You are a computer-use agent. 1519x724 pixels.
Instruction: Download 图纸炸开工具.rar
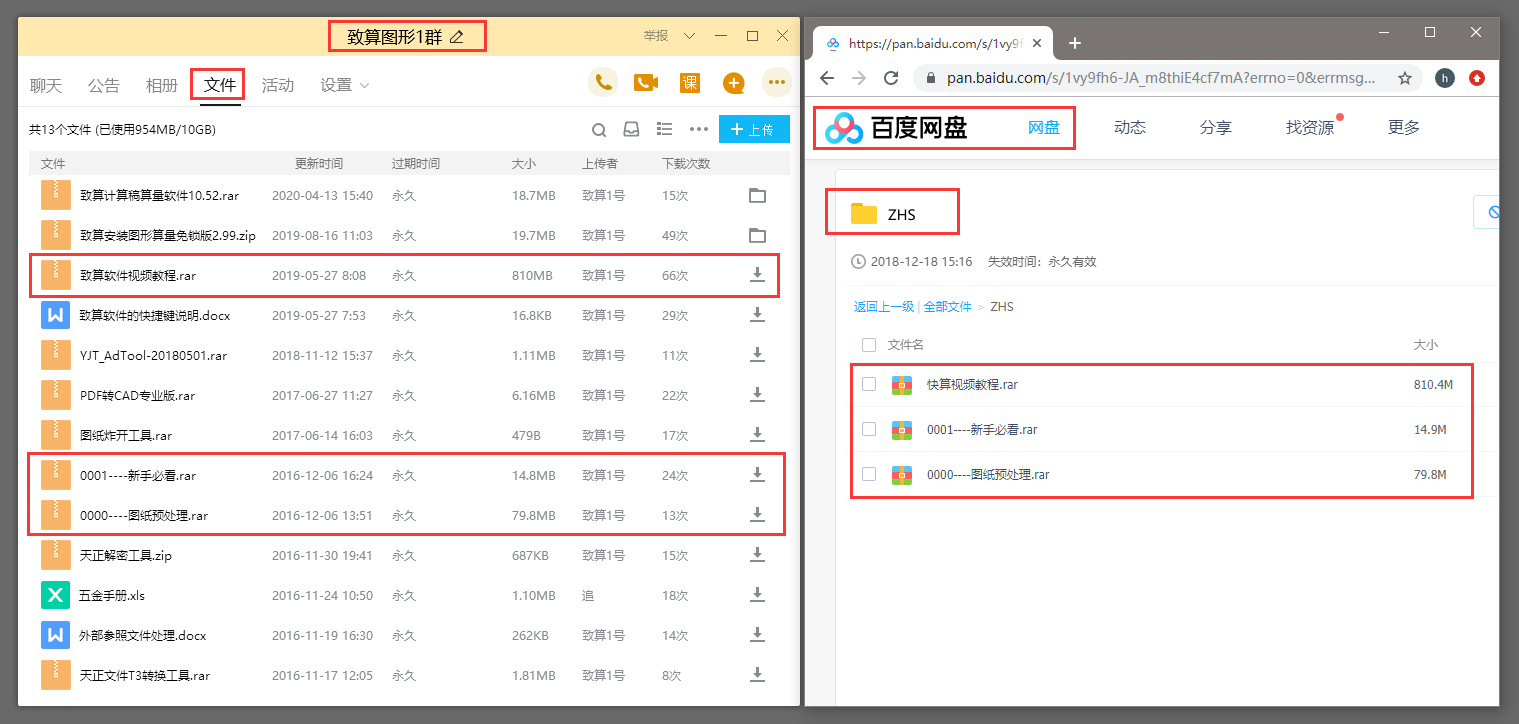tap(757, 435)
